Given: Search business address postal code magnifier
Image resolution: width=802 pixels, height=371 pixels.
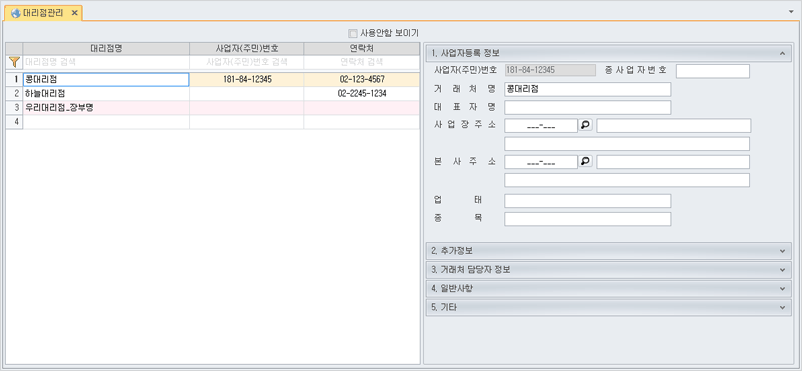Looking at the screenshot, I should point(586,125).
